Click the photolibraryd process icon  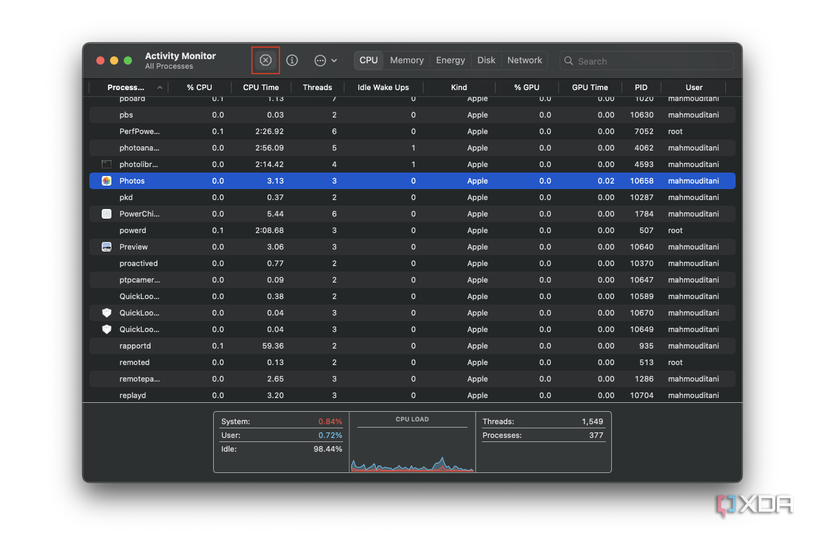106,164
